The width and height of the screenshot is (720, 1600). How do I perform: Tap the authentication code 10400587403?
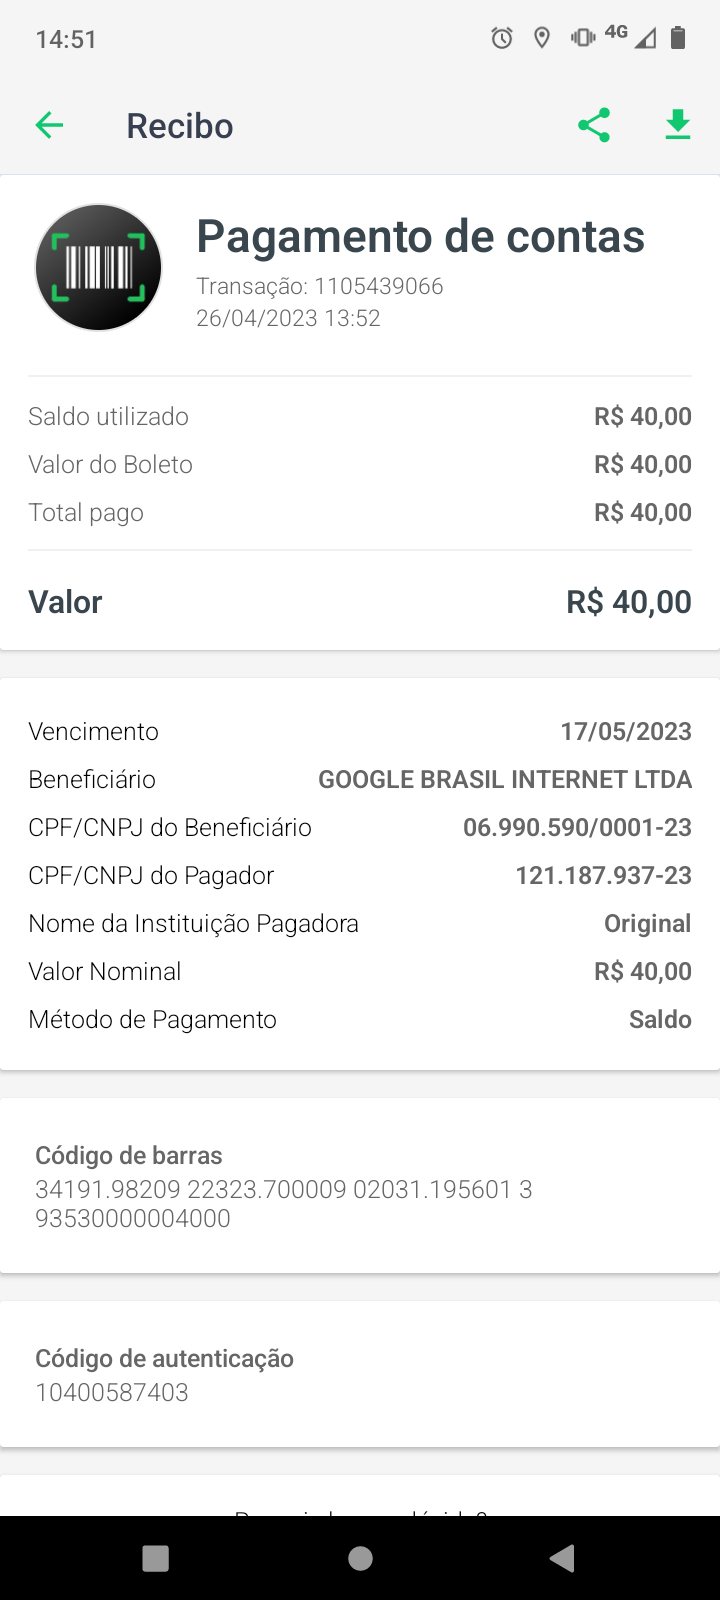point(112,1392)
